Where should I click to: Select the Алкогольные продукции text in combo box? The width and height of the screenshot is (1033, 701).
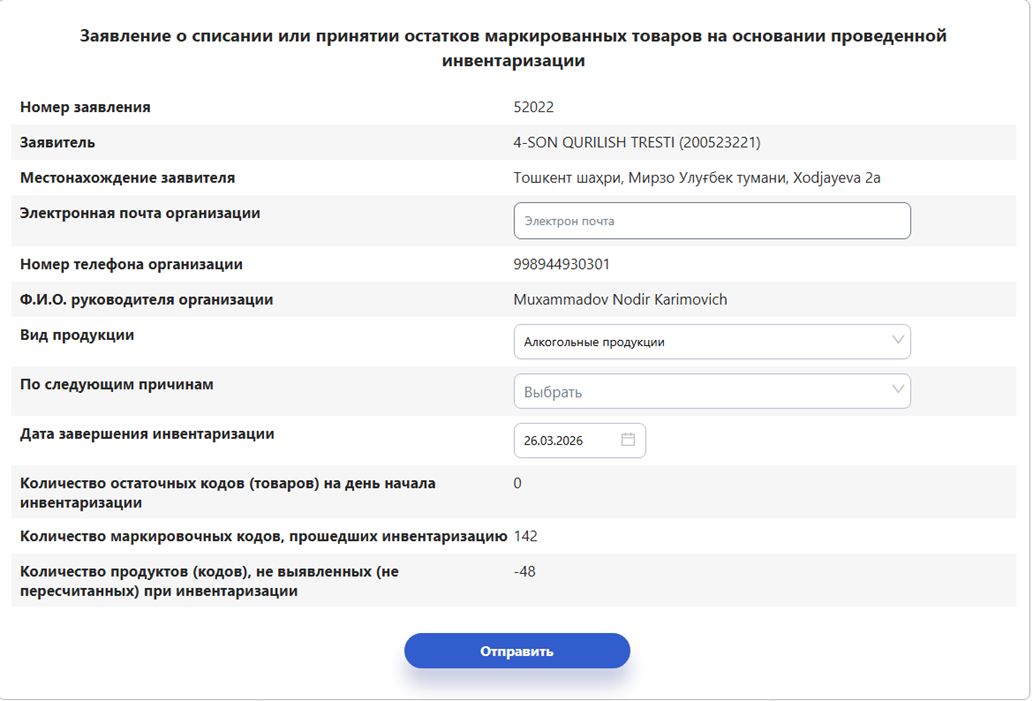(594, 342)
